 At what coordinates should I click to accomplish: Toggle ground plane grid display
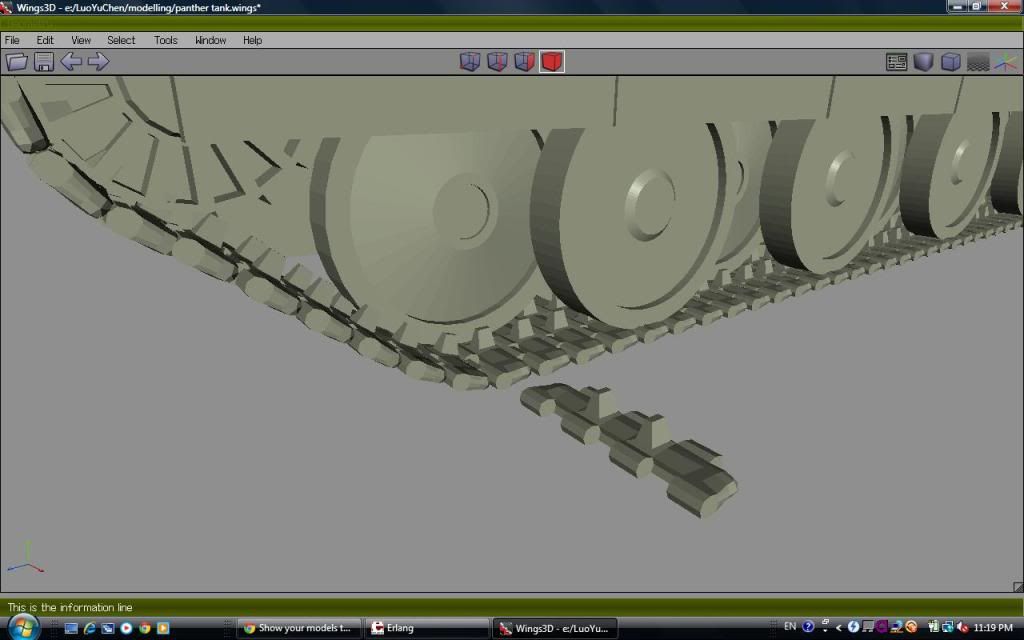978,62
